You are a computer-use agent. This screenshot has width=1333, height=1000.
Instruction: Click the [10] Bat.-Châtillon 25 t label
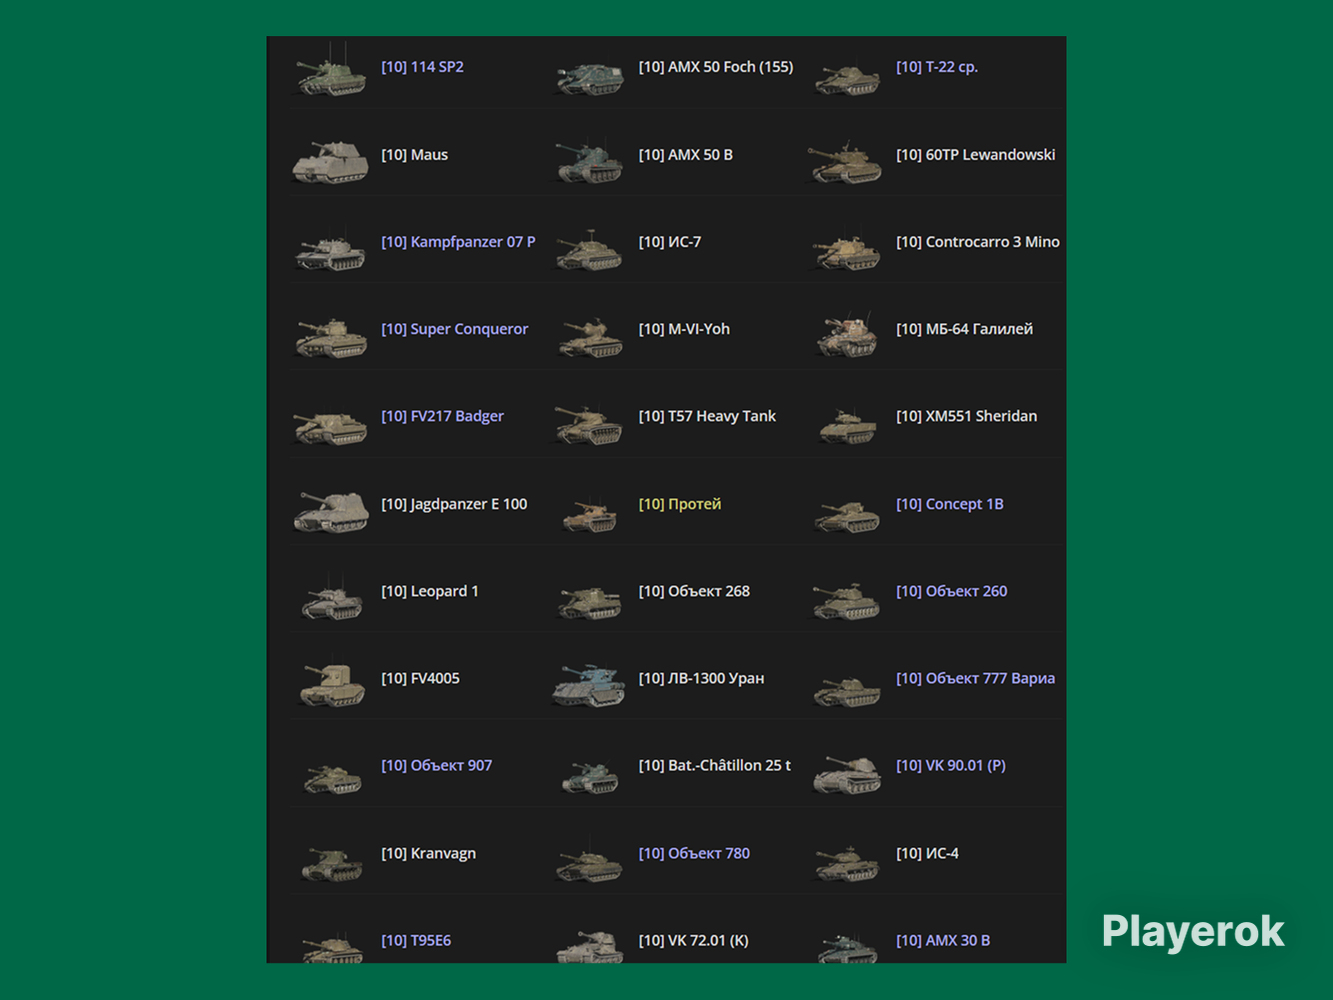click(715, 765)
